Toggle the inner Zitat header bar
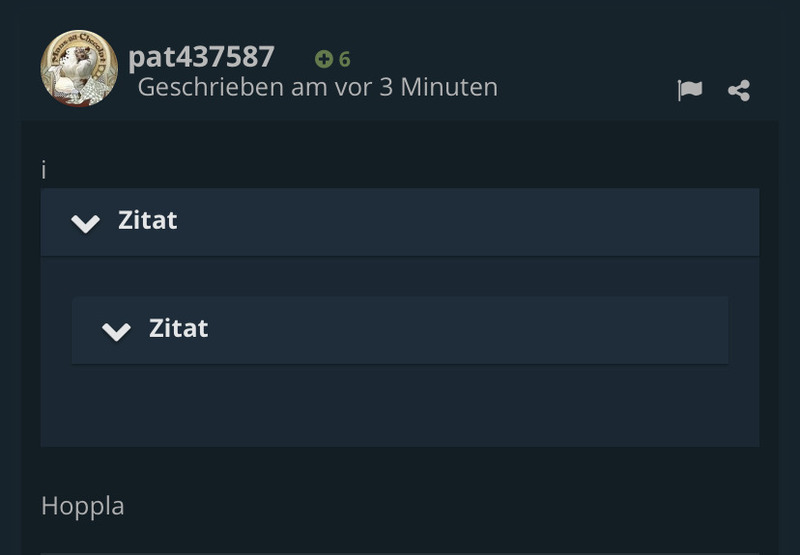 tap(400, 330)
